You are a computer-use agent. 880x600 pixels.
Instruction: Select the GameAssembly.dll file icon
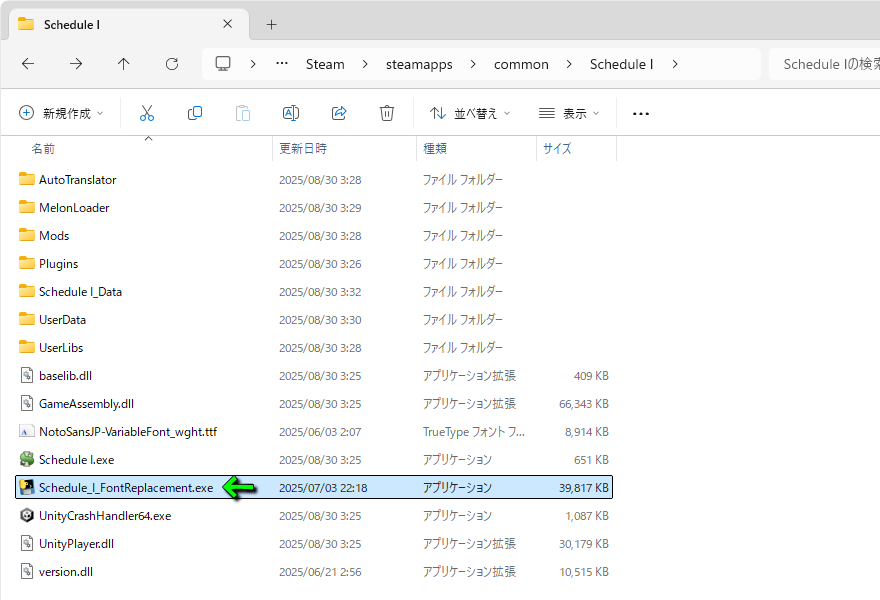26,403
